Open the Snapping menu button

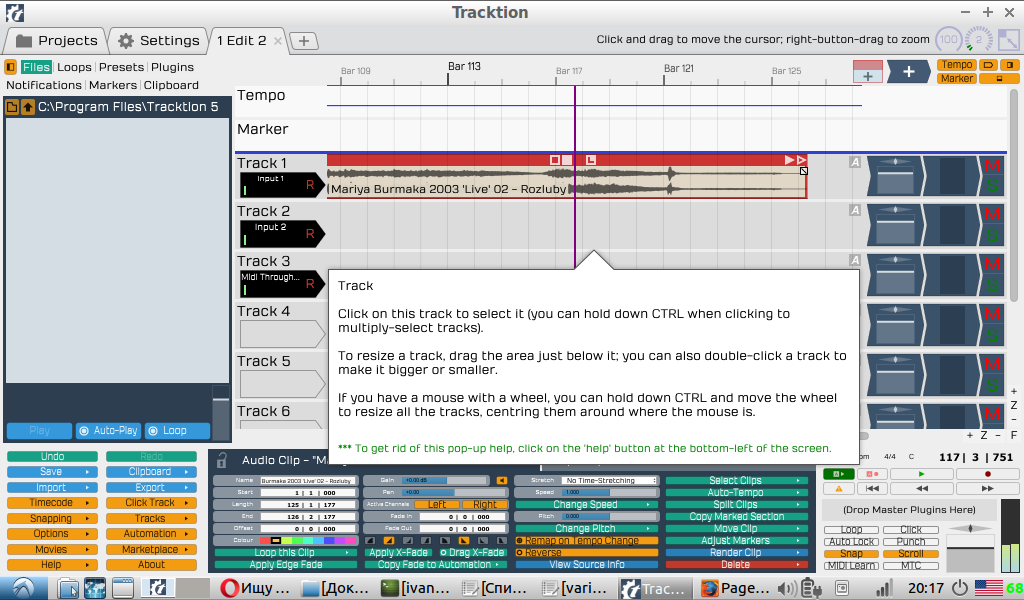(x=52, y=518)
